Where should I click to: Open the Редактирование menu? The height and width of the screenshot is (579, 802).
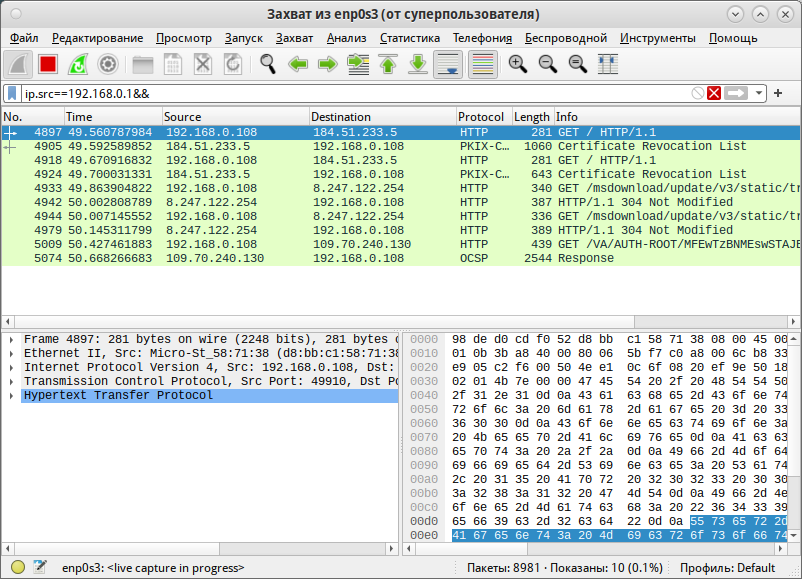tap(97, 38)
